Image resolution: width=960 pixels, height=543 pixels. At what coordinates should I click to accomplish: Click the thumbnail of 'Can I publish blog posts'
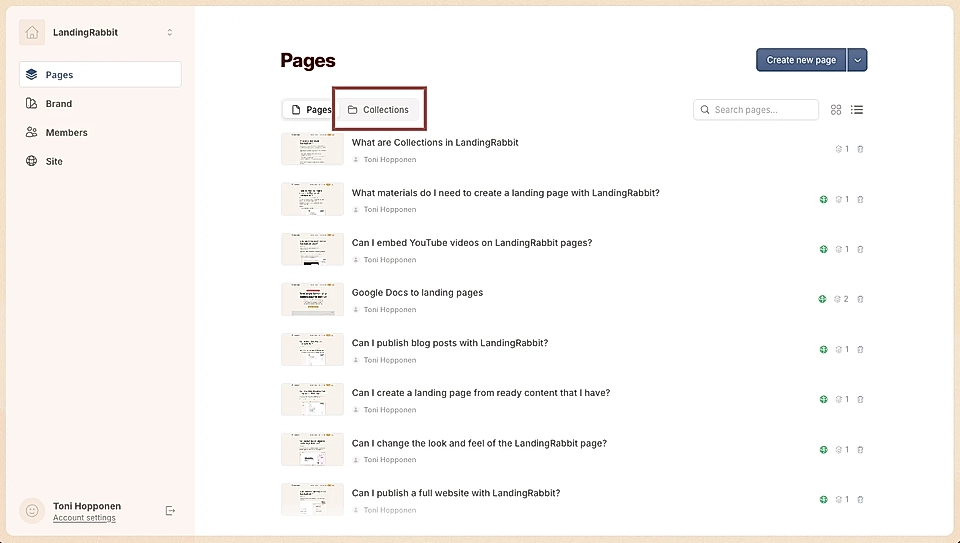tap(312, 350)
